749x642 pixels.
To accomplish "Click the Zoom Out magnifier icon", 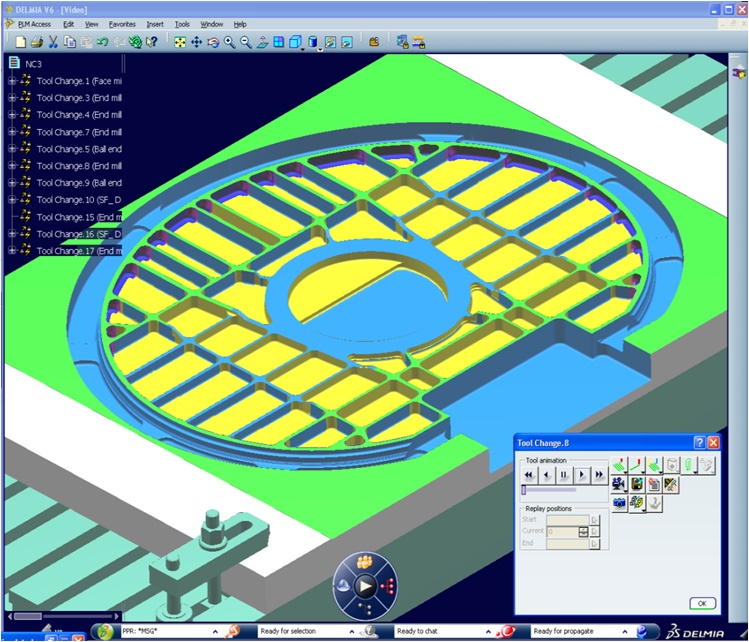I will point(246,42).
